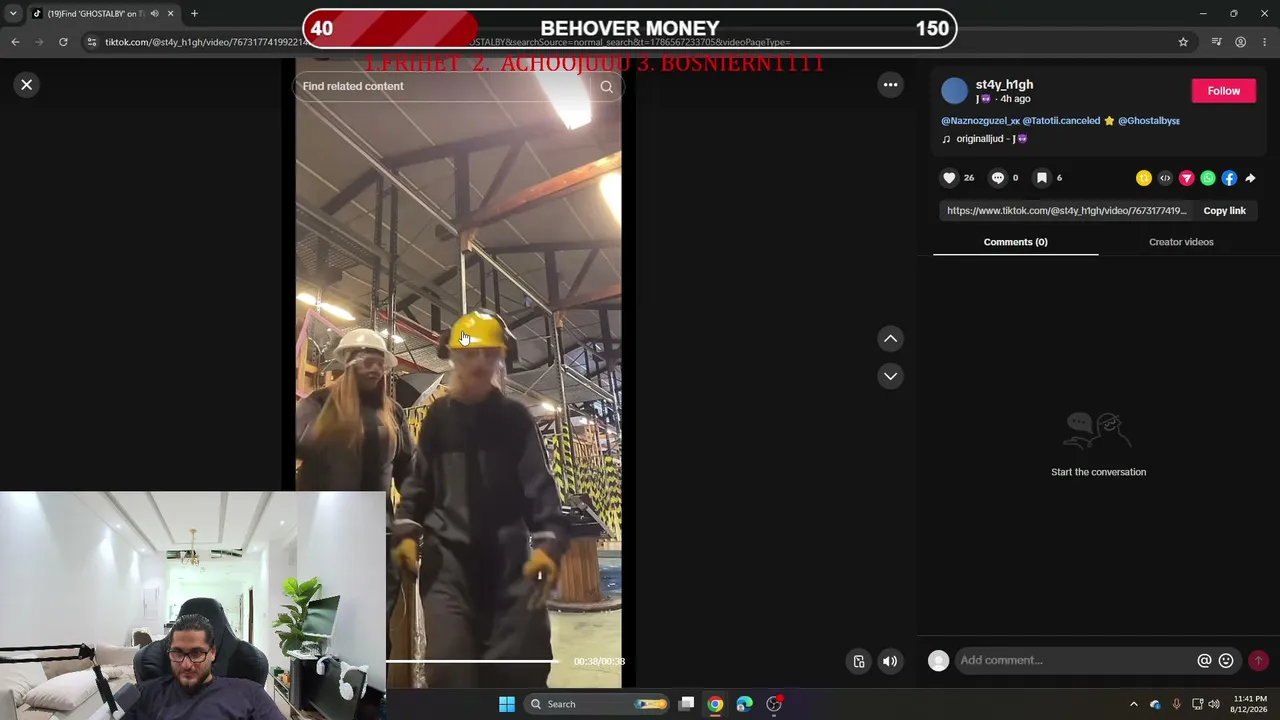Screen dimensions: 1280x720
Task: Follow the st4y_h1gh account
Action: pyautogui.click(x=1223, y=91)
